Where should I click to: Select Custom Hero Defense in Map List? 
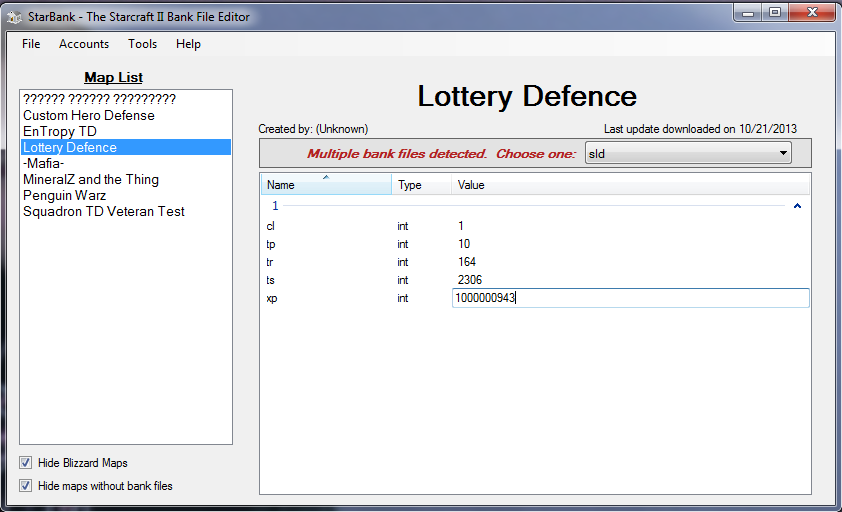[126, 116]
